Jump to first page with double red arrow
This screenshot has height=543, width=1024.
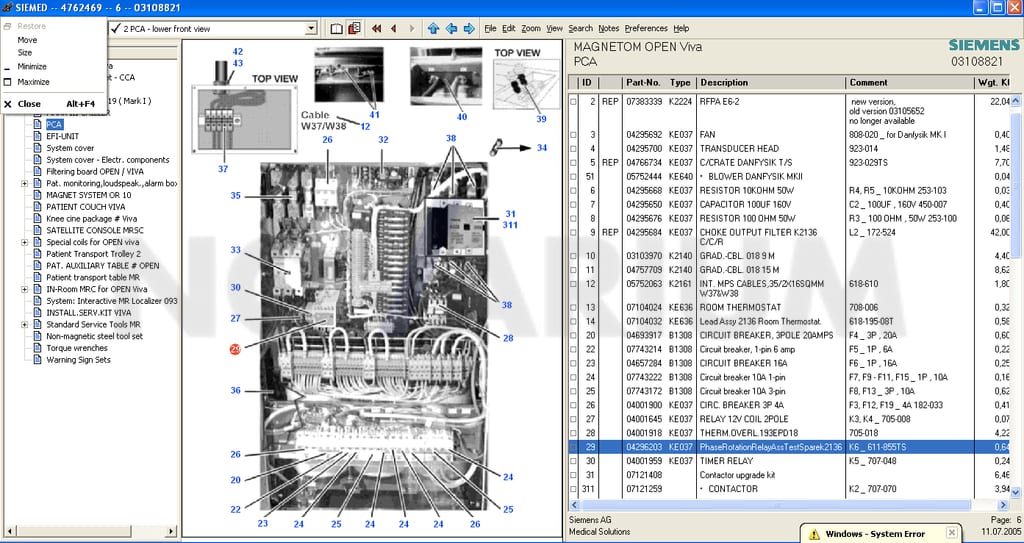pos(377,29)
